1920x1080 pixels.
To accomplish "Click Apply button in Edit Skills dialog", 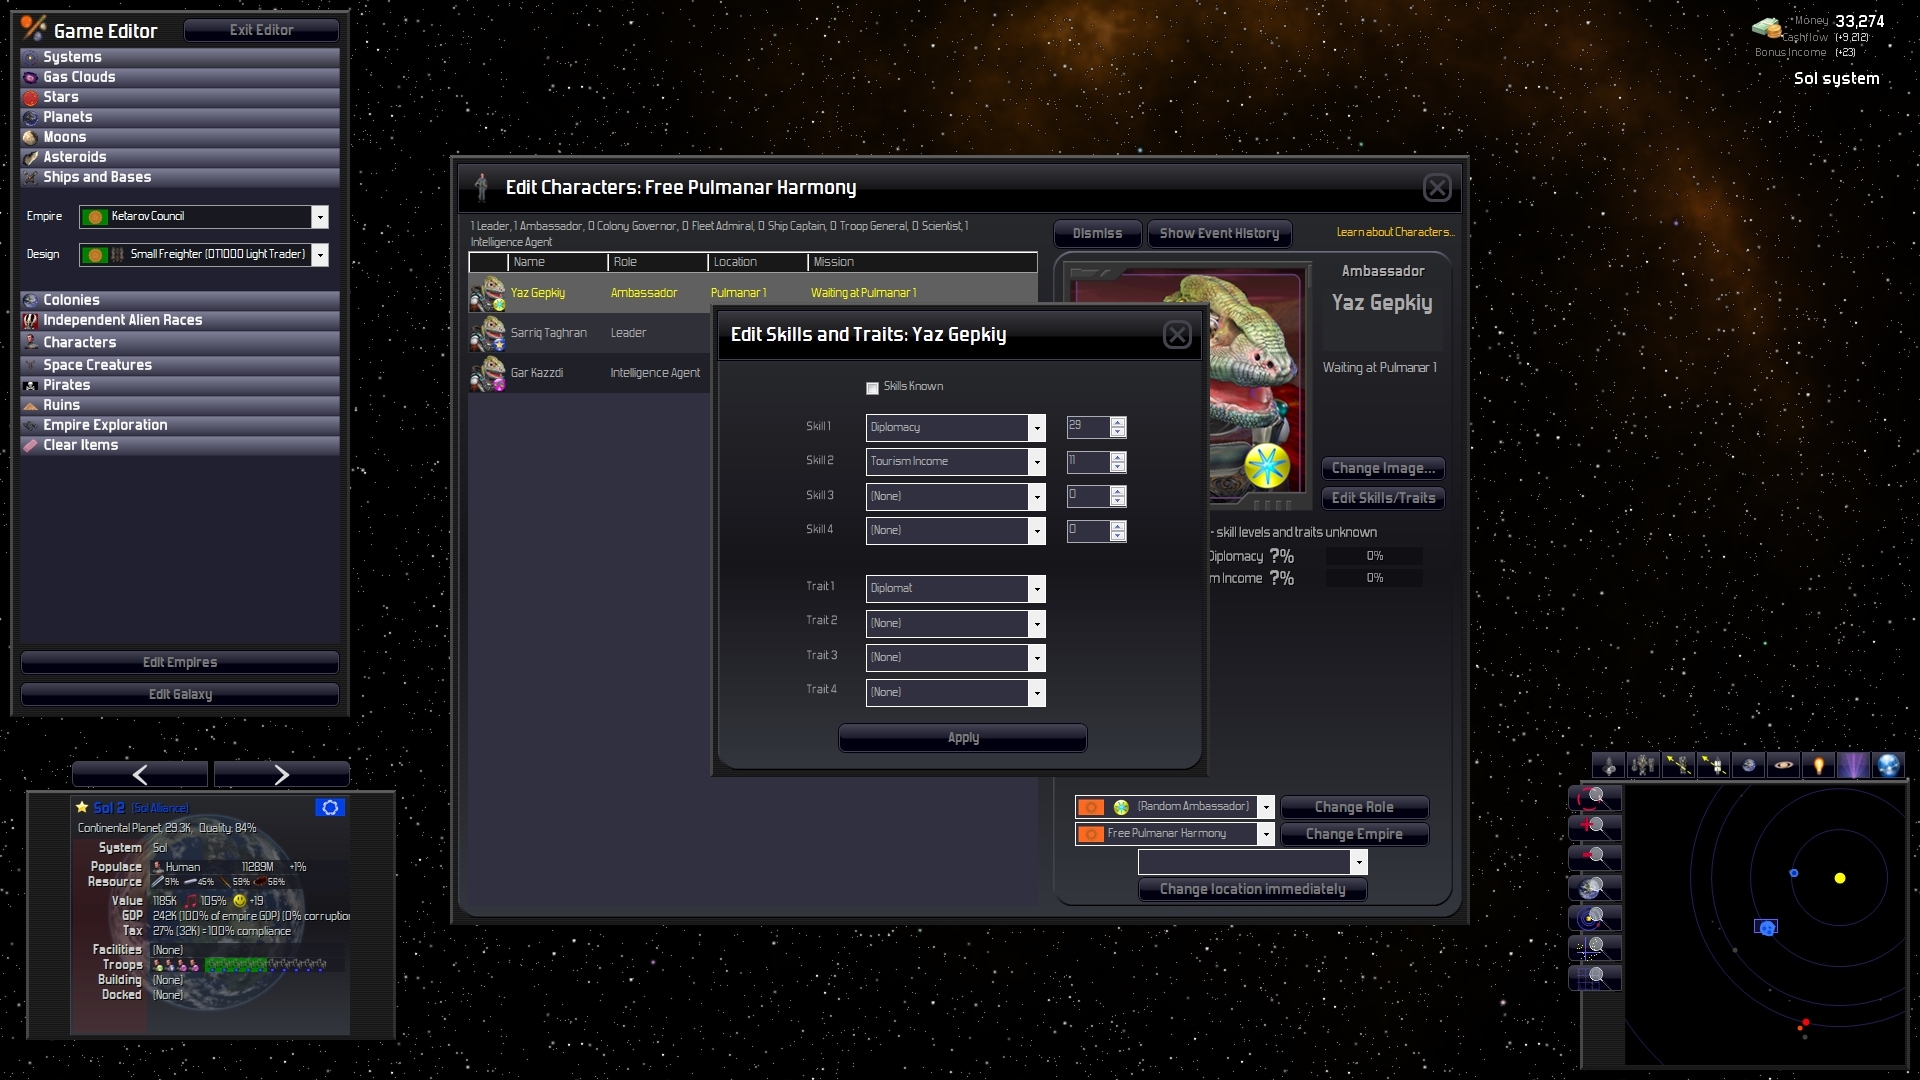I will 963,737.
